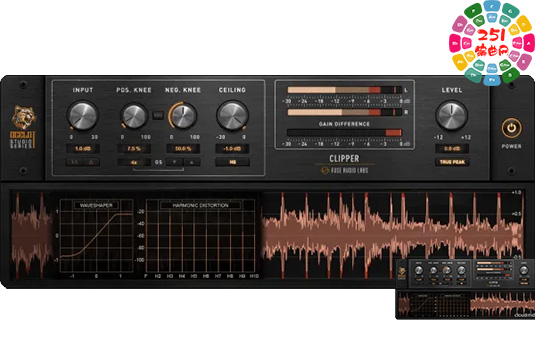The height and width of the screenshot is (363, 535).
Task: Click the Input gain knob
Action: [83, 115]
